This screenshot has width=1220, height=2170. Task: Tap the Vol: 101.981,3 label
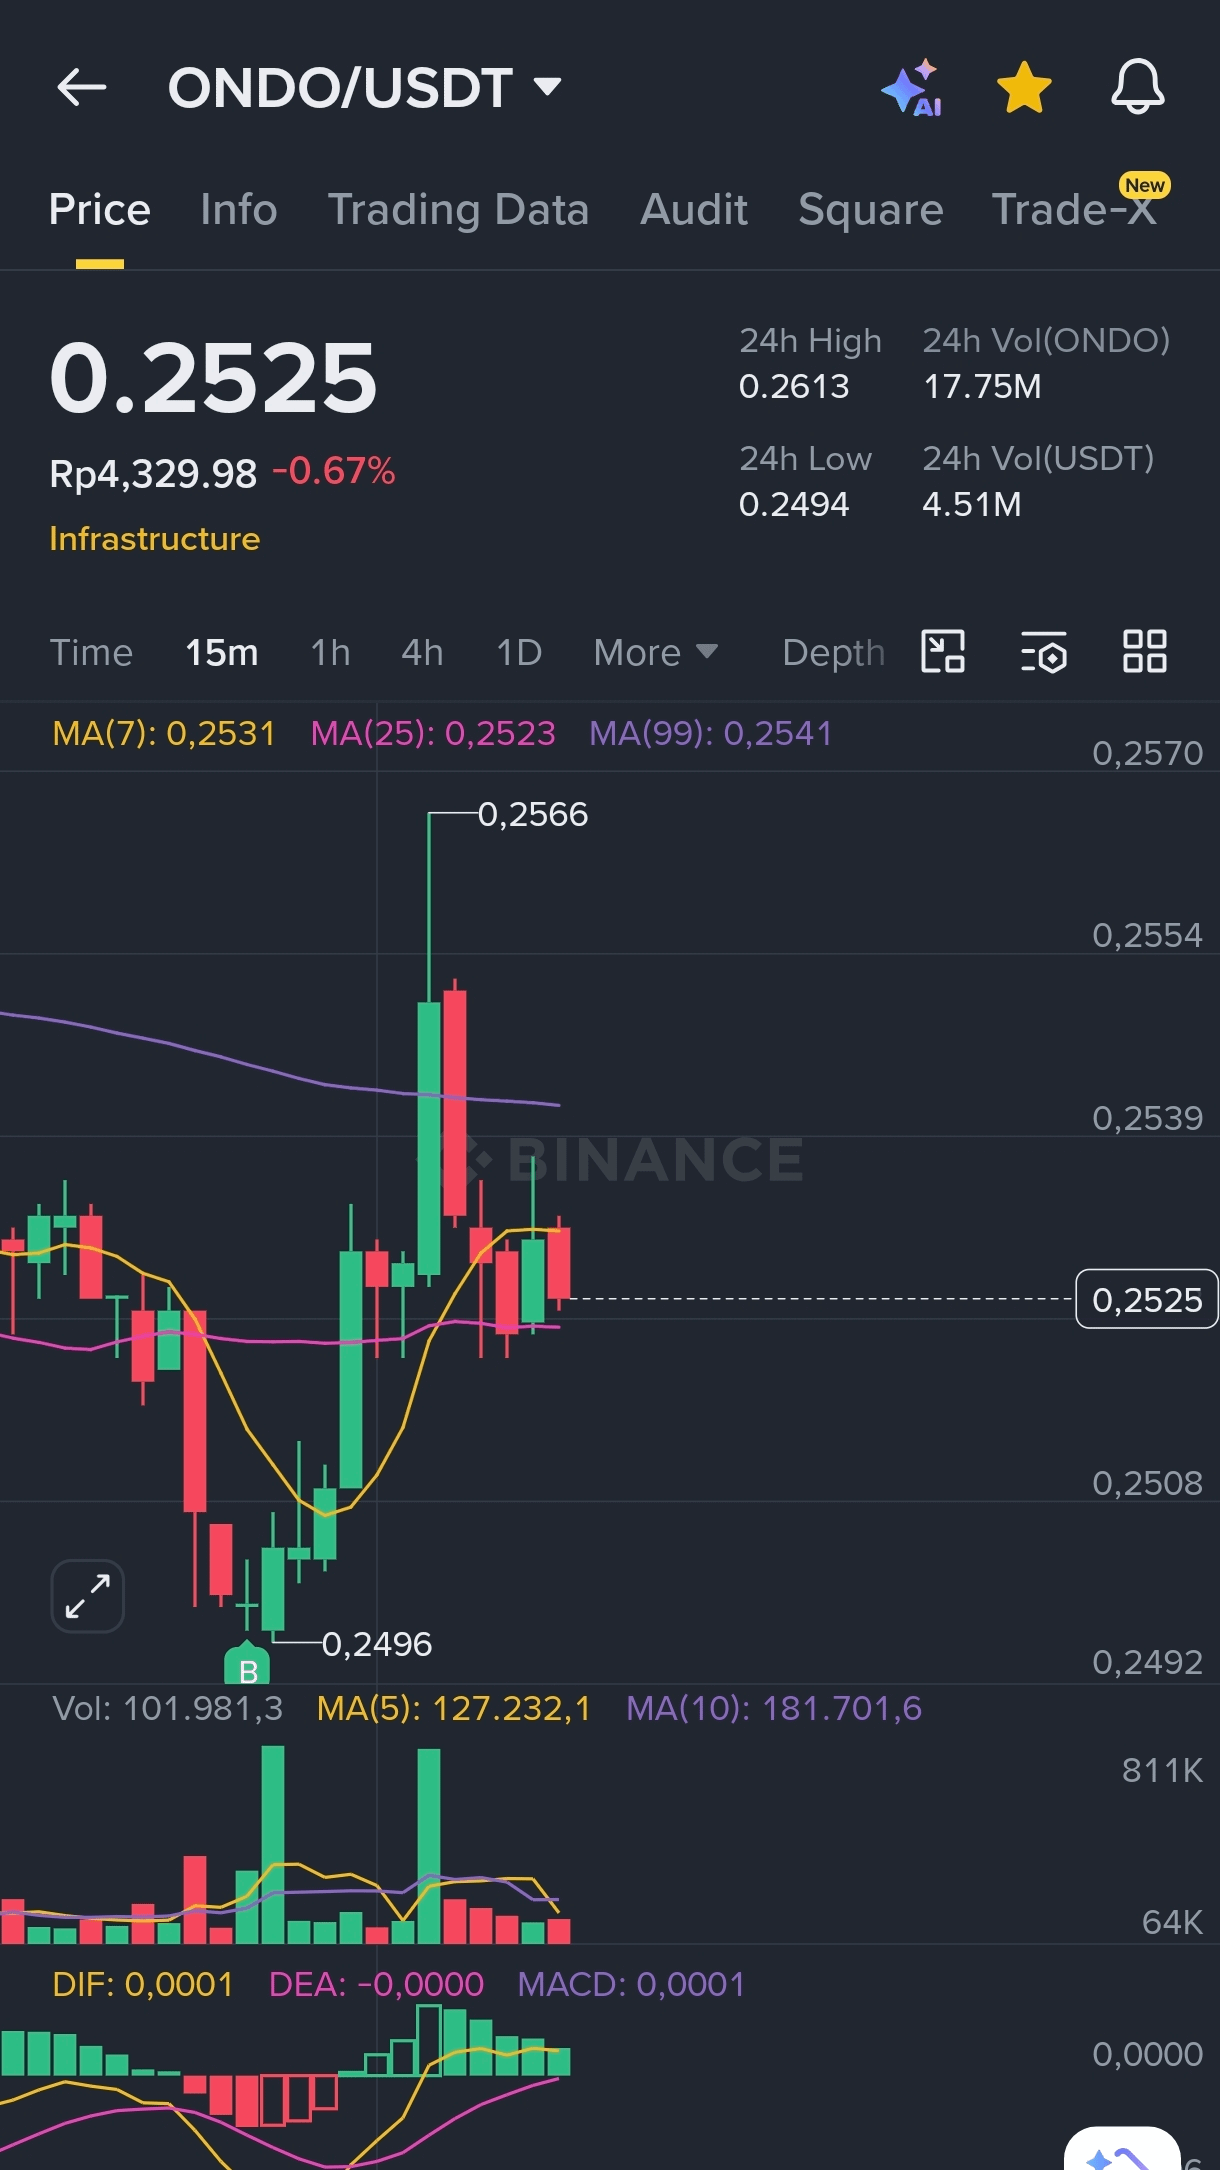tap(168, 1708)
